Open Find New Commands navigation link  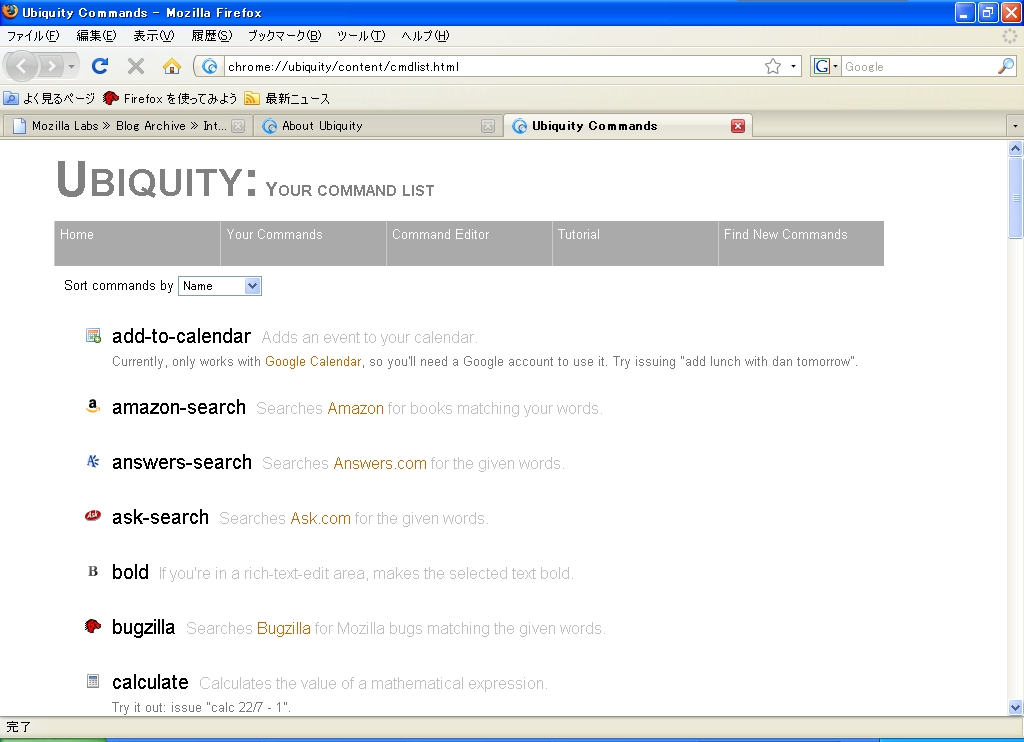point(801,244)
